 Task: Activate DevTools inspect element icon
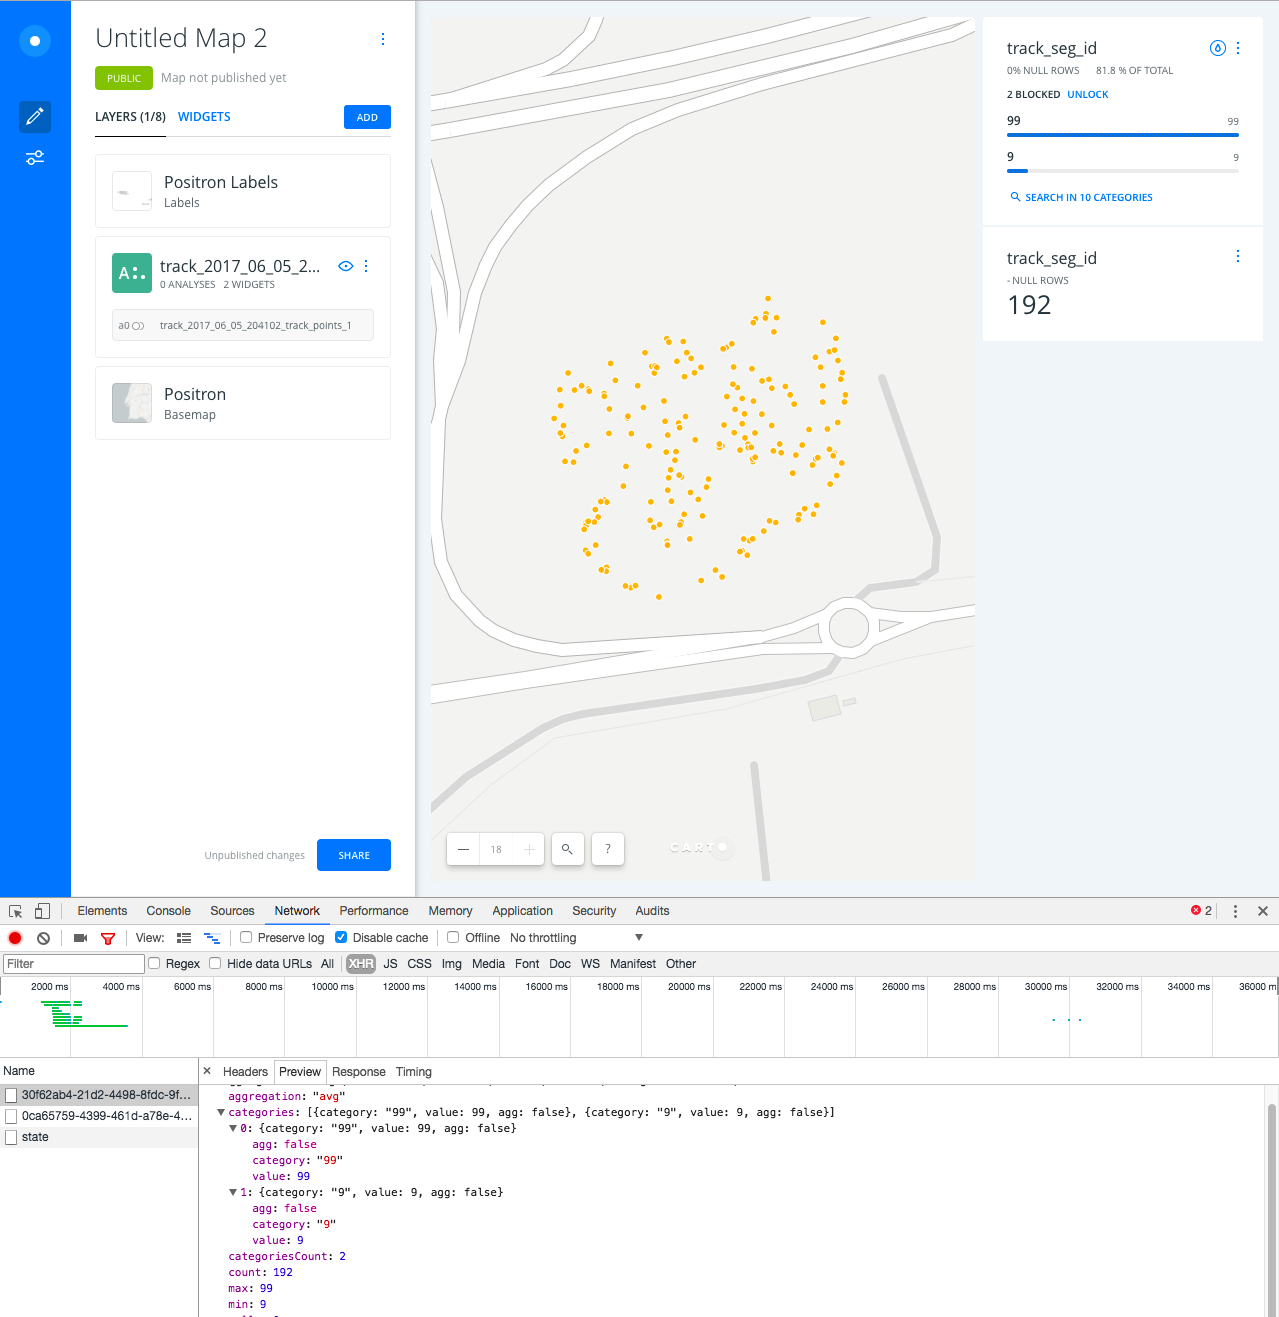(x=15, y=911)
